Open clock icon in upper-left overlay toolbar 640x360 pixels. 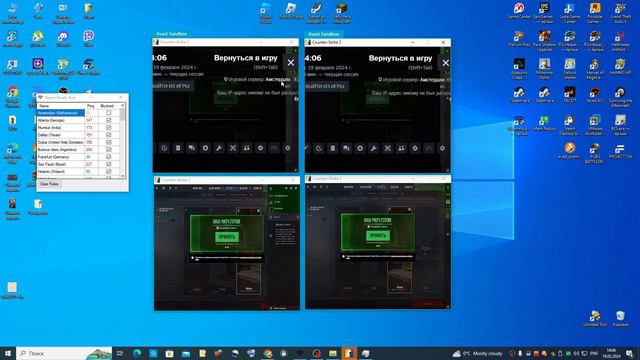[x=164, y=148]
